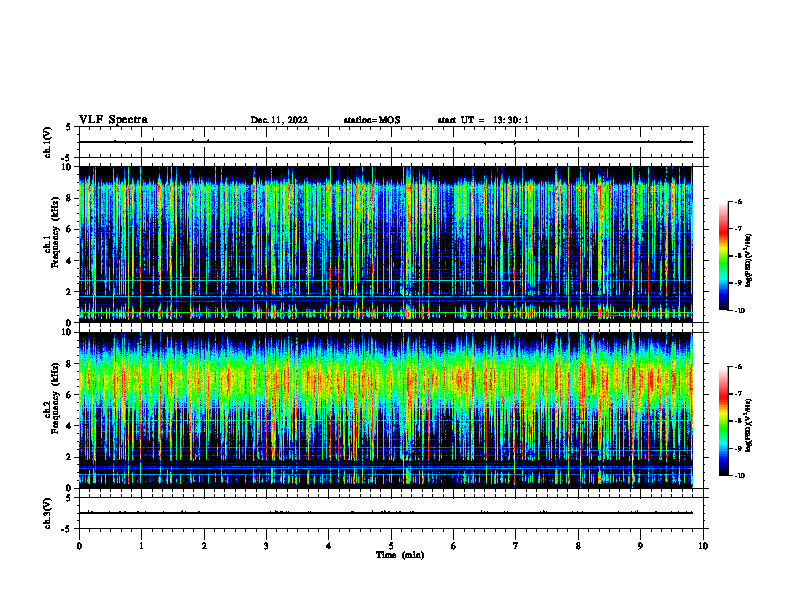Click the "8" frequency tick of ch.1
Viewport: 792px width, 612px height.
click(69, 198)
